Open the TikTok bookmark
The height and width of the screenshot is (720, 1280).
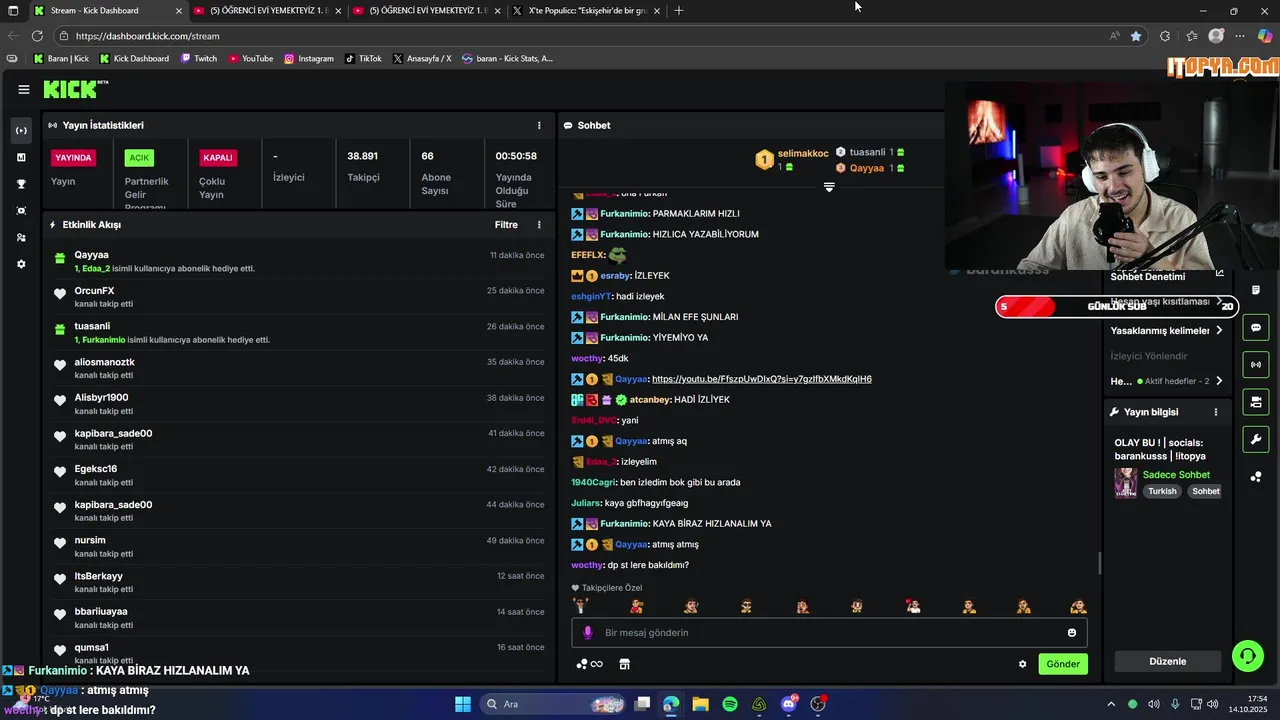[363, 59]
